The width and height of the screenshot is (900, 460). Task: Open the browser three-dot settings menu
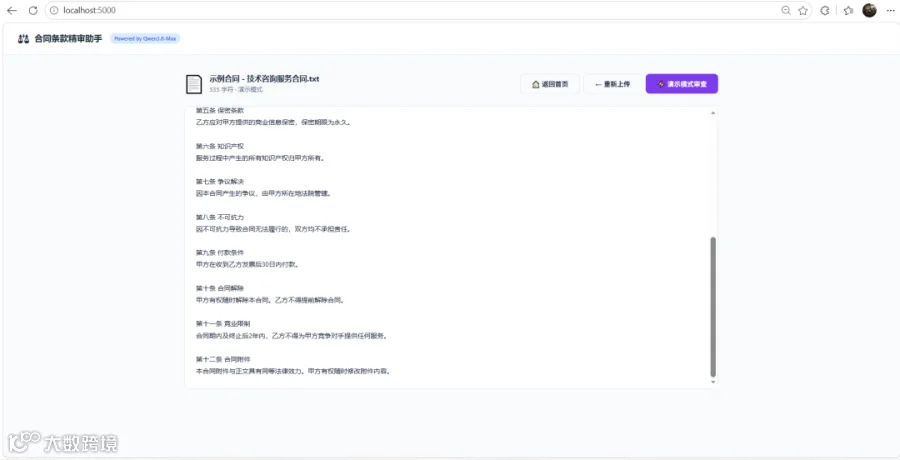890,10
